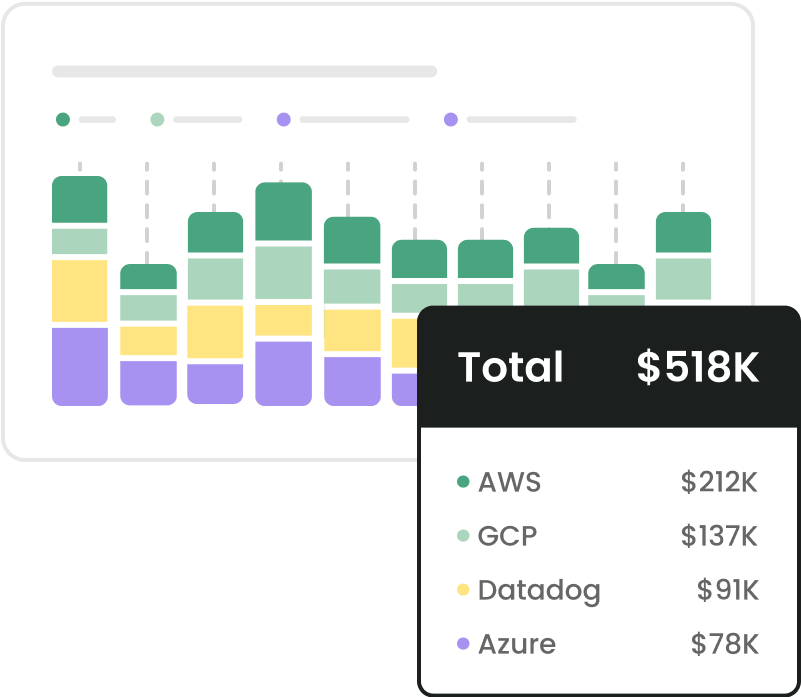The height and width of the screenshot is (697, 801).
Task: Select the light green legend dot above chart
Action: tap(157, 120)
